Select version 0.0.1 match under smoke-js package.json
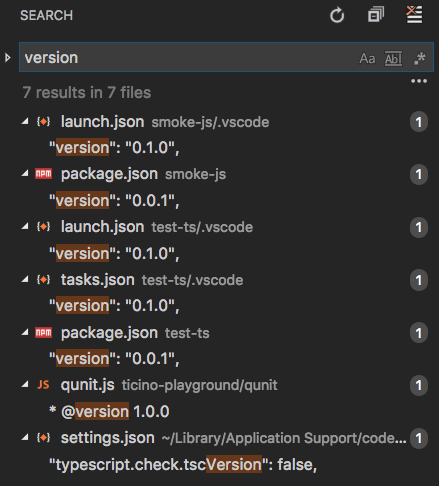This screenshot has width=439, height=486. point(114,201)
